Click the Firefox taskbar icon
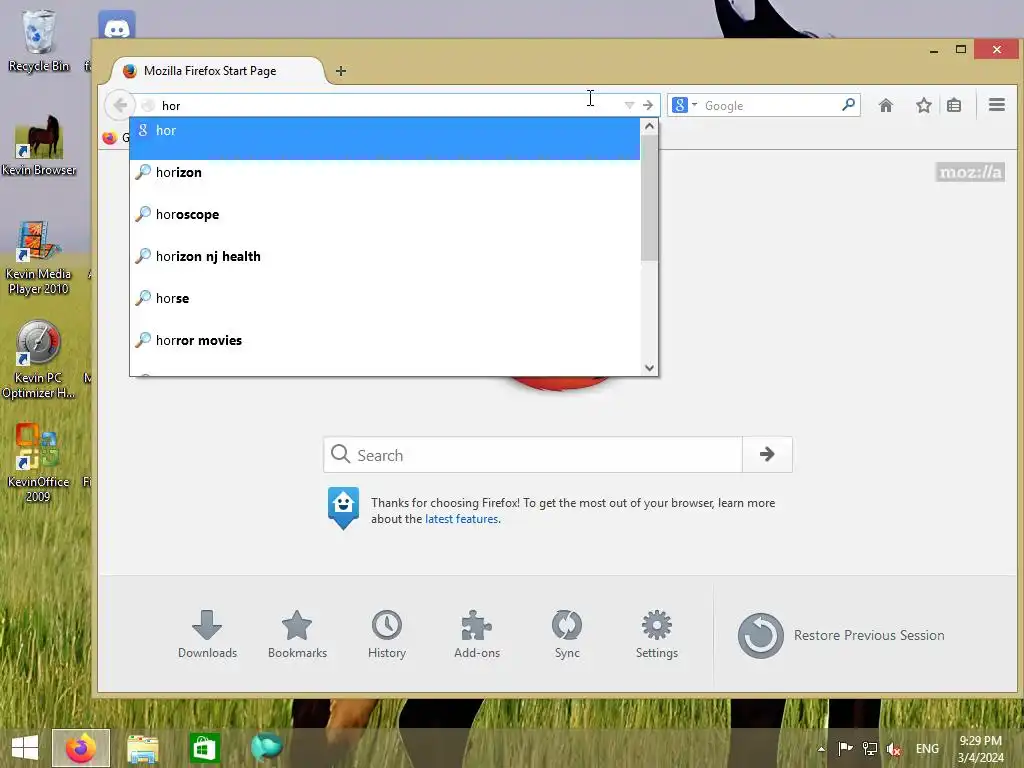1024x768 pixels. [81, 748]
